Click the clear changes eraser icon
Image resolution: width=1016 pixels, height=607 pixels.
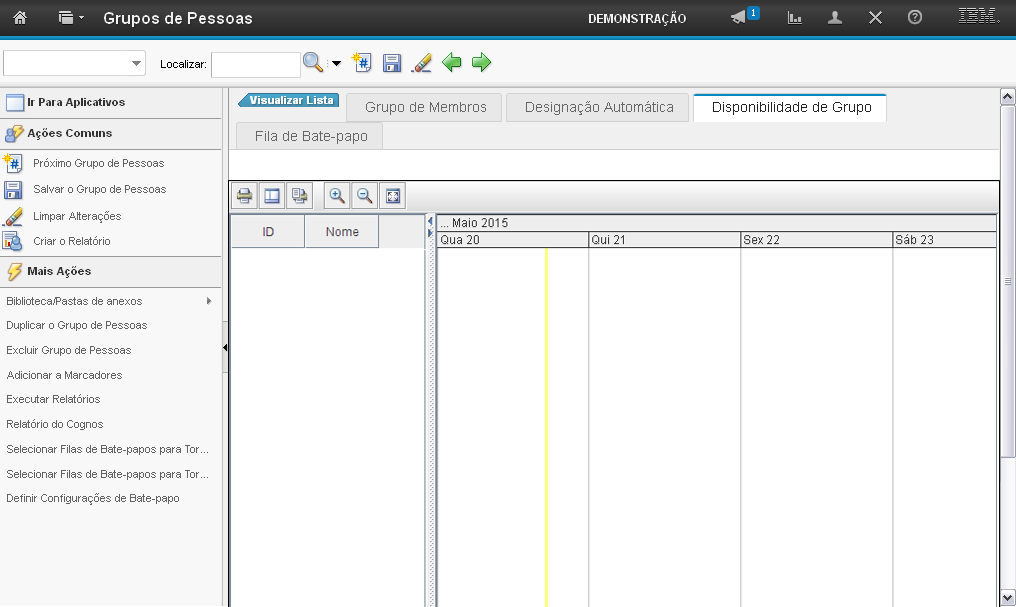click(422, 63)
